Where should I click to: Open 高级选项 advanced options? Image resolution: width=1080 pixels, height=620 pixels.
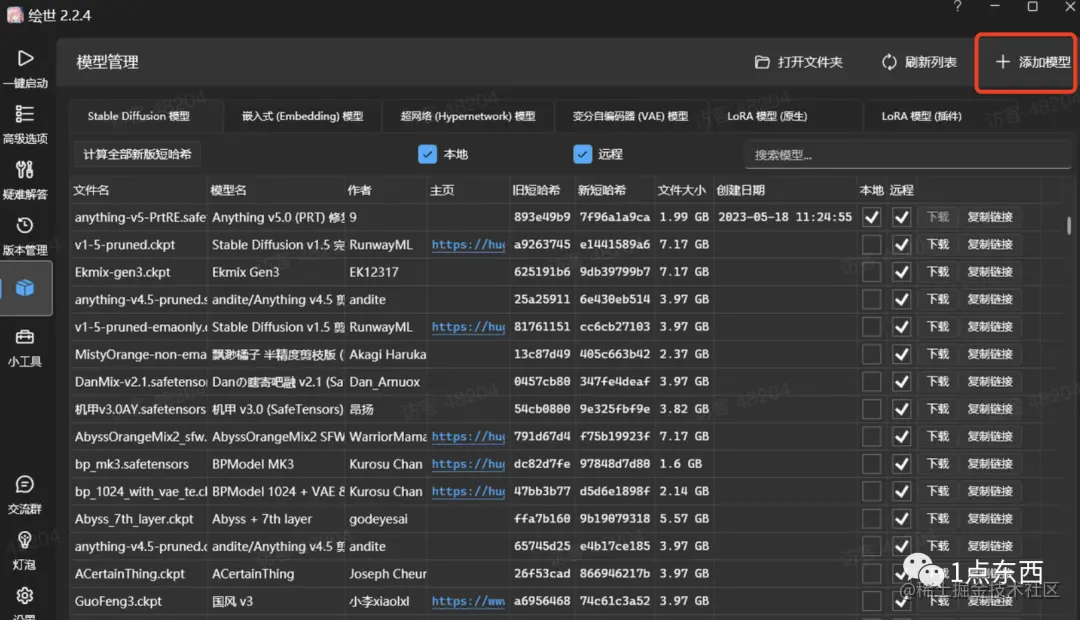coord(25,125)
